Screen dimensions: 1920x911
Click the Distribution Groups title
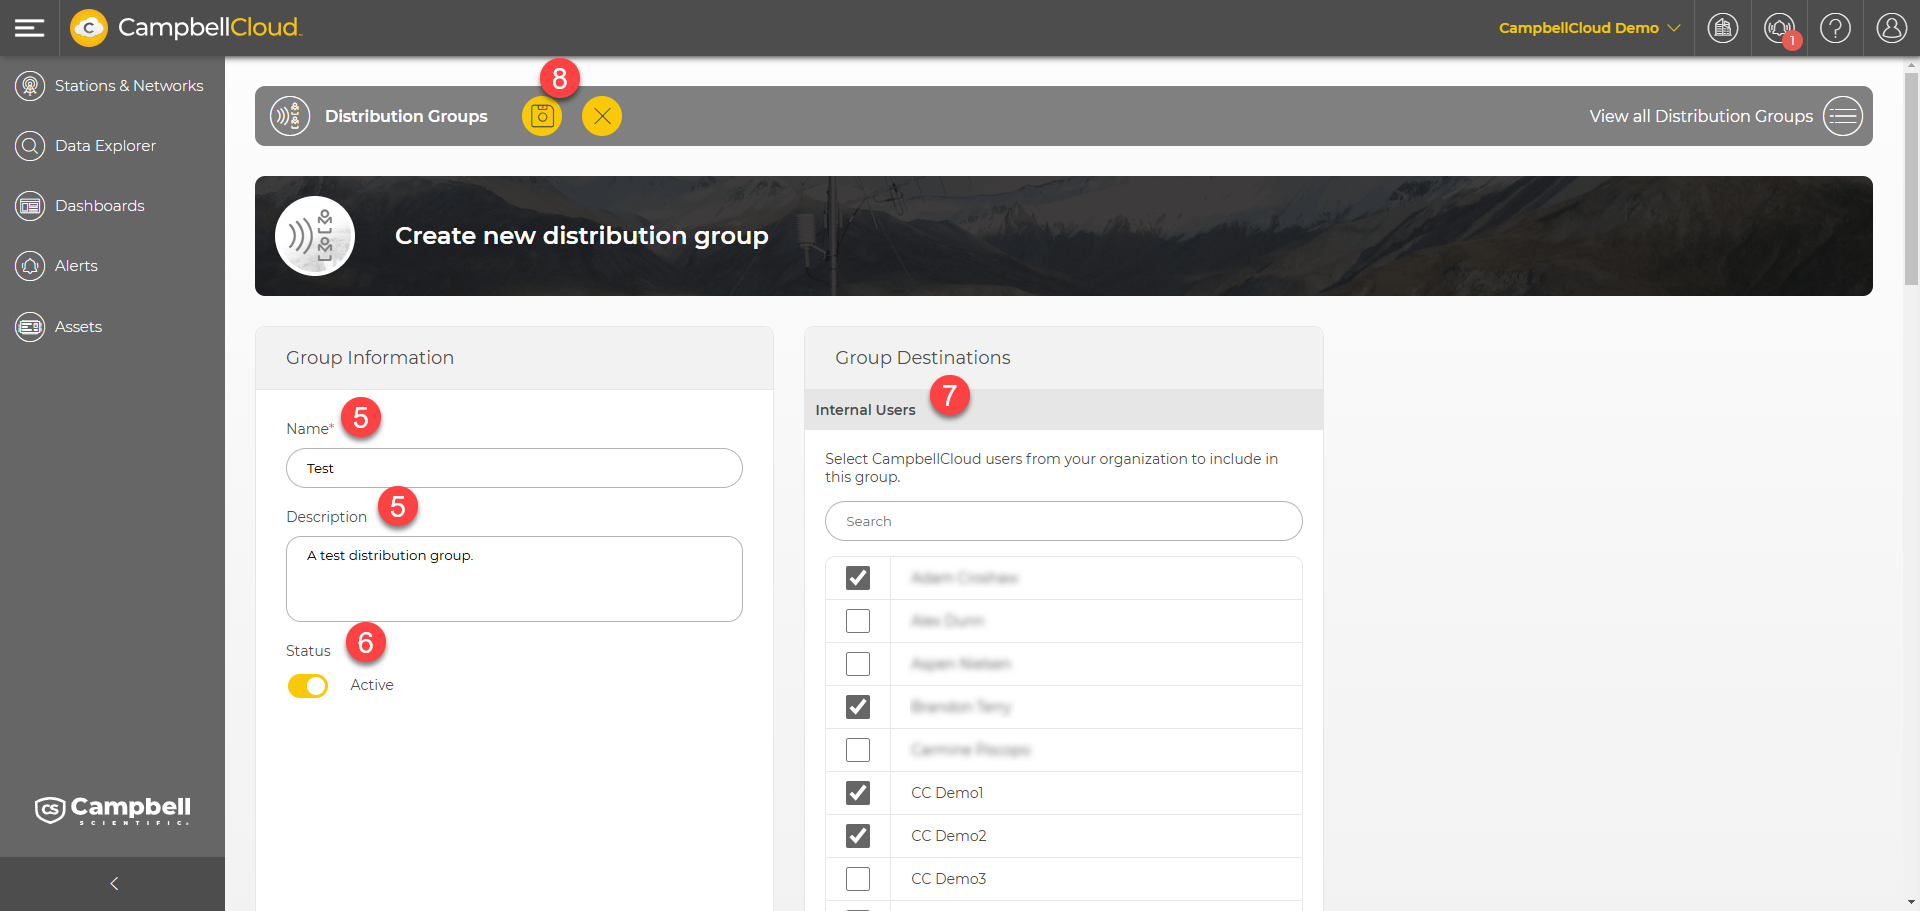tap(406, 116)
